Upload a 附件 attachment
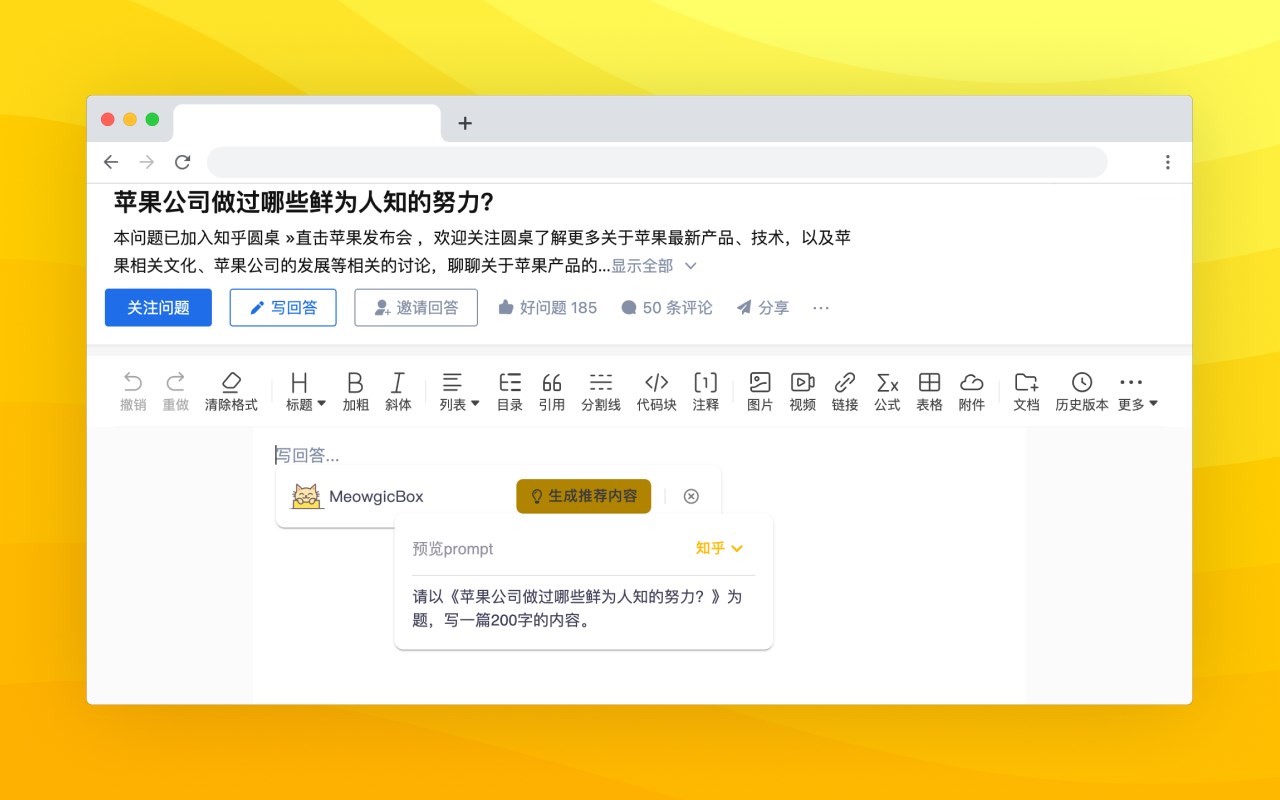Screen dimensions: 1280x800 click(x=972, y=391)
